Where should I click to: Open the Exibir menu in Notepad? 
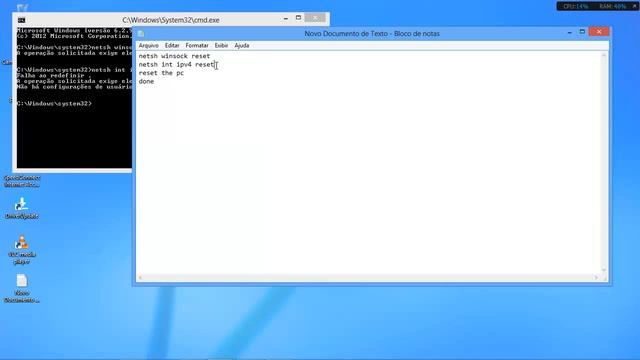pos(221,45)
